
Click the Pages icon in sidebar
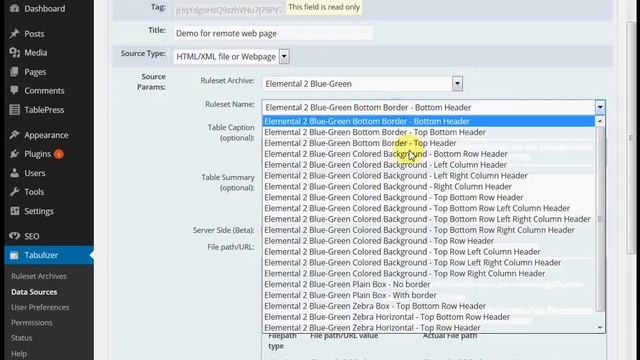point(14,72)
